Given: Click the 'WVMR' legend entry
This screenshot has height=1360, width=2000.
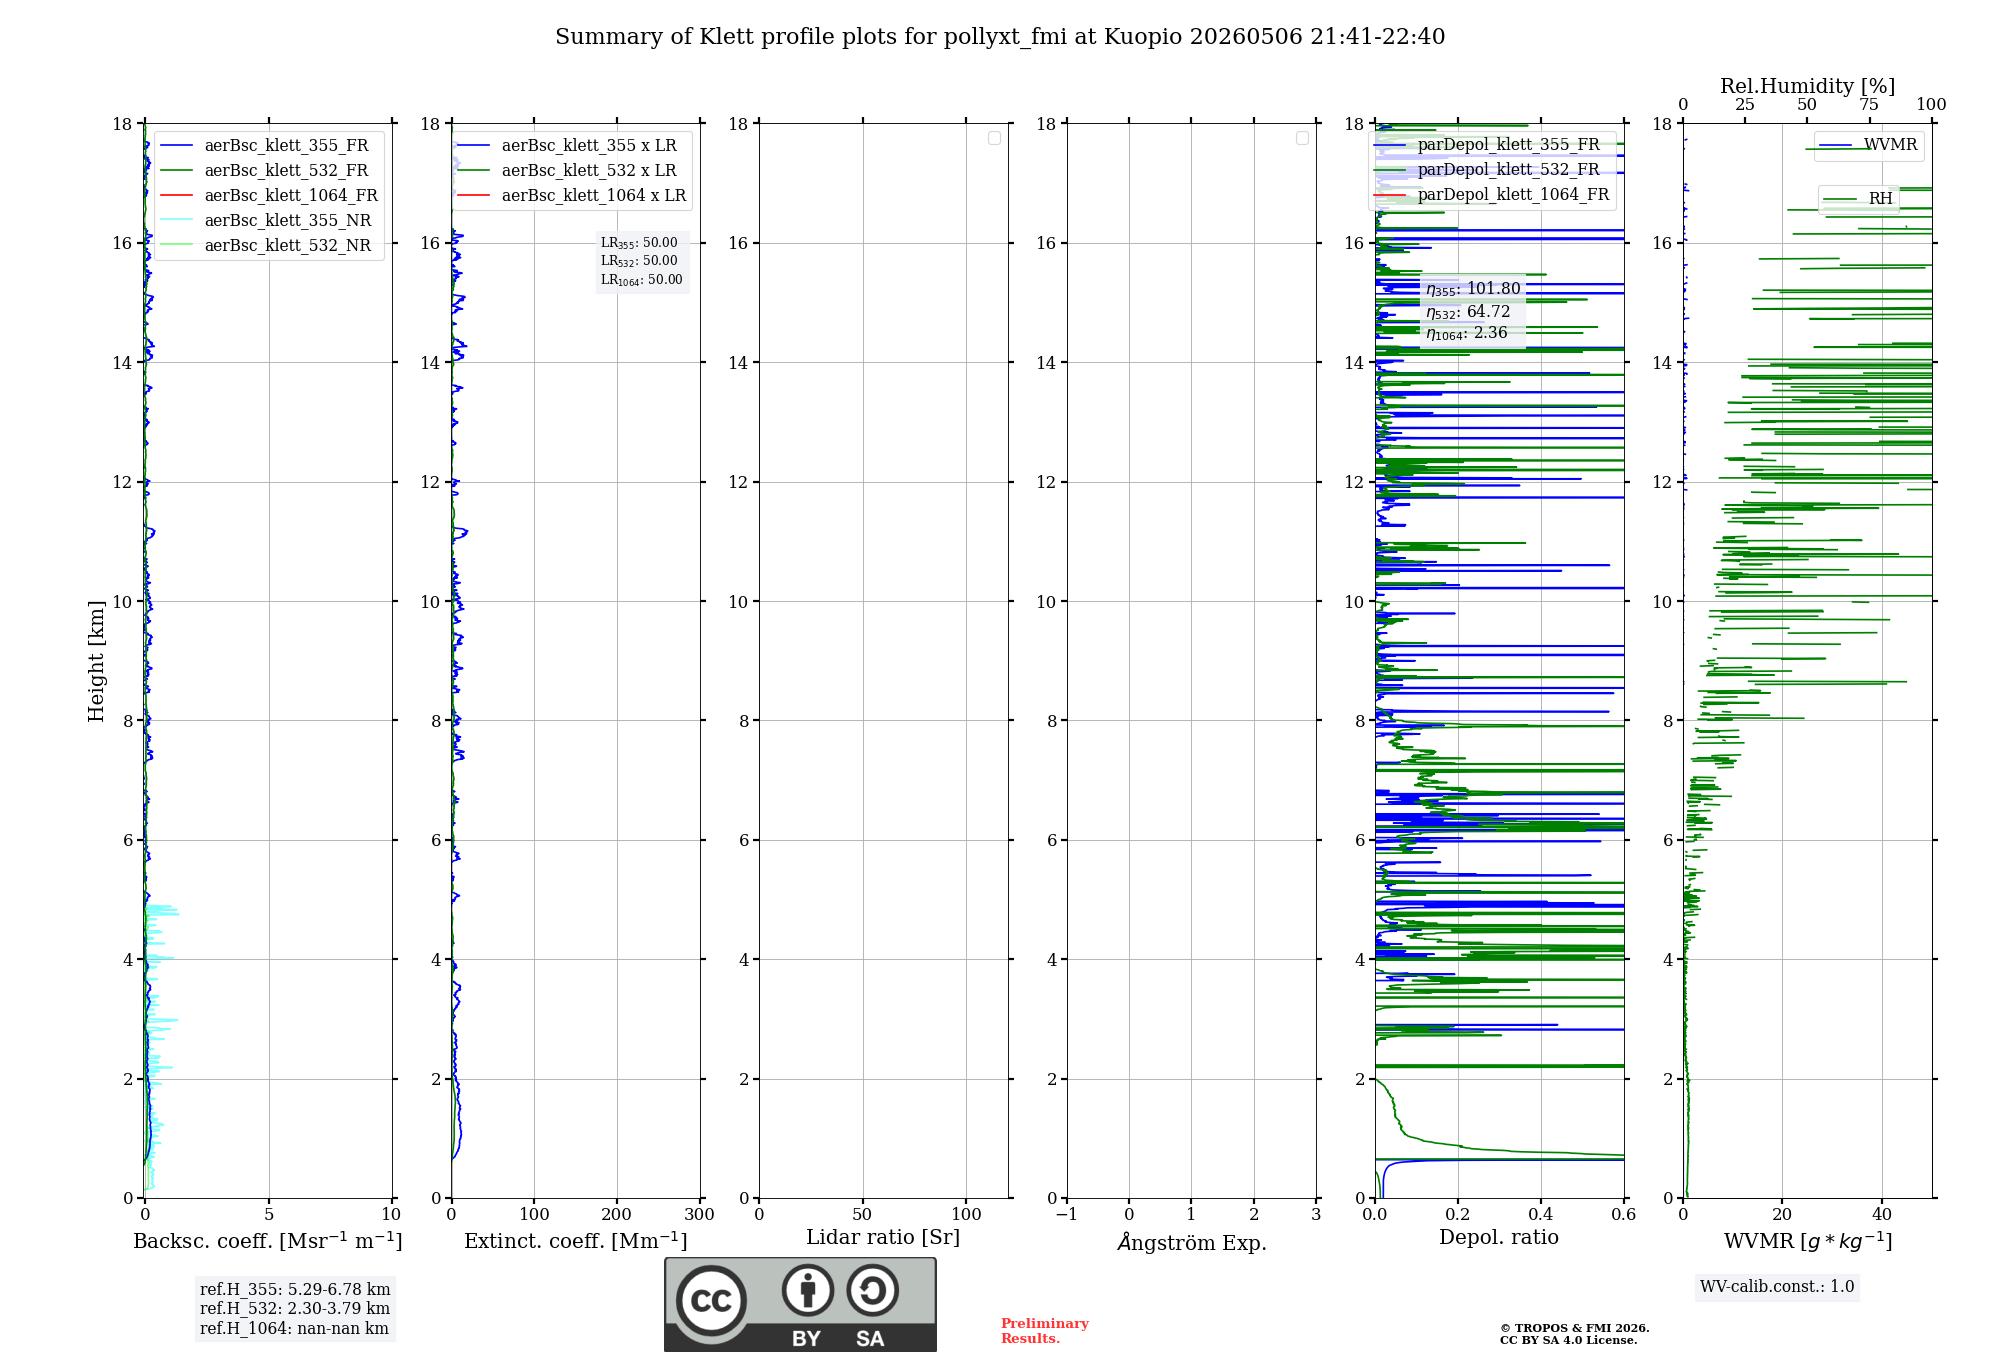Looking at the screenshot, I should click(1890, 145).
